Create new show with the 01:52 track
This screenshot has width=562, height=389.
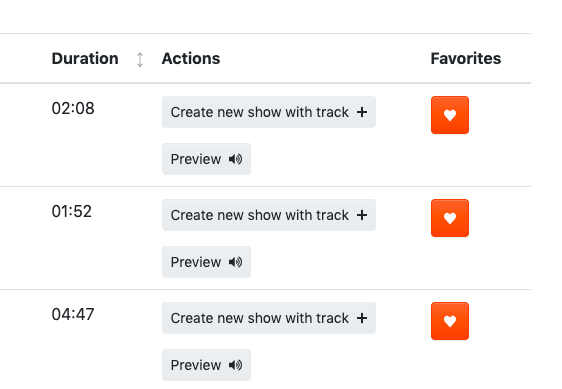269,215
